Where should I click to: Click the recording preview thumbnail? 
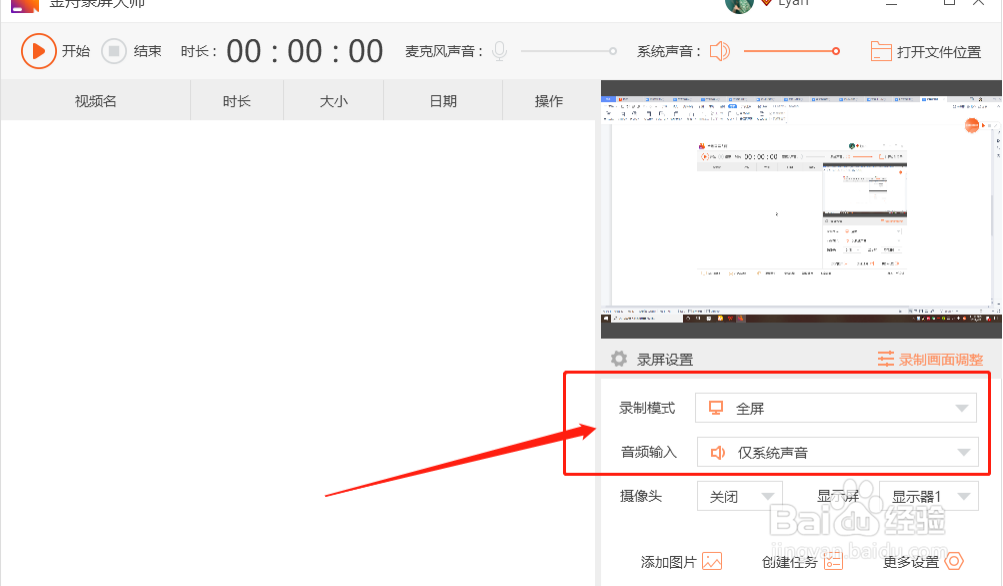(800, 210)
